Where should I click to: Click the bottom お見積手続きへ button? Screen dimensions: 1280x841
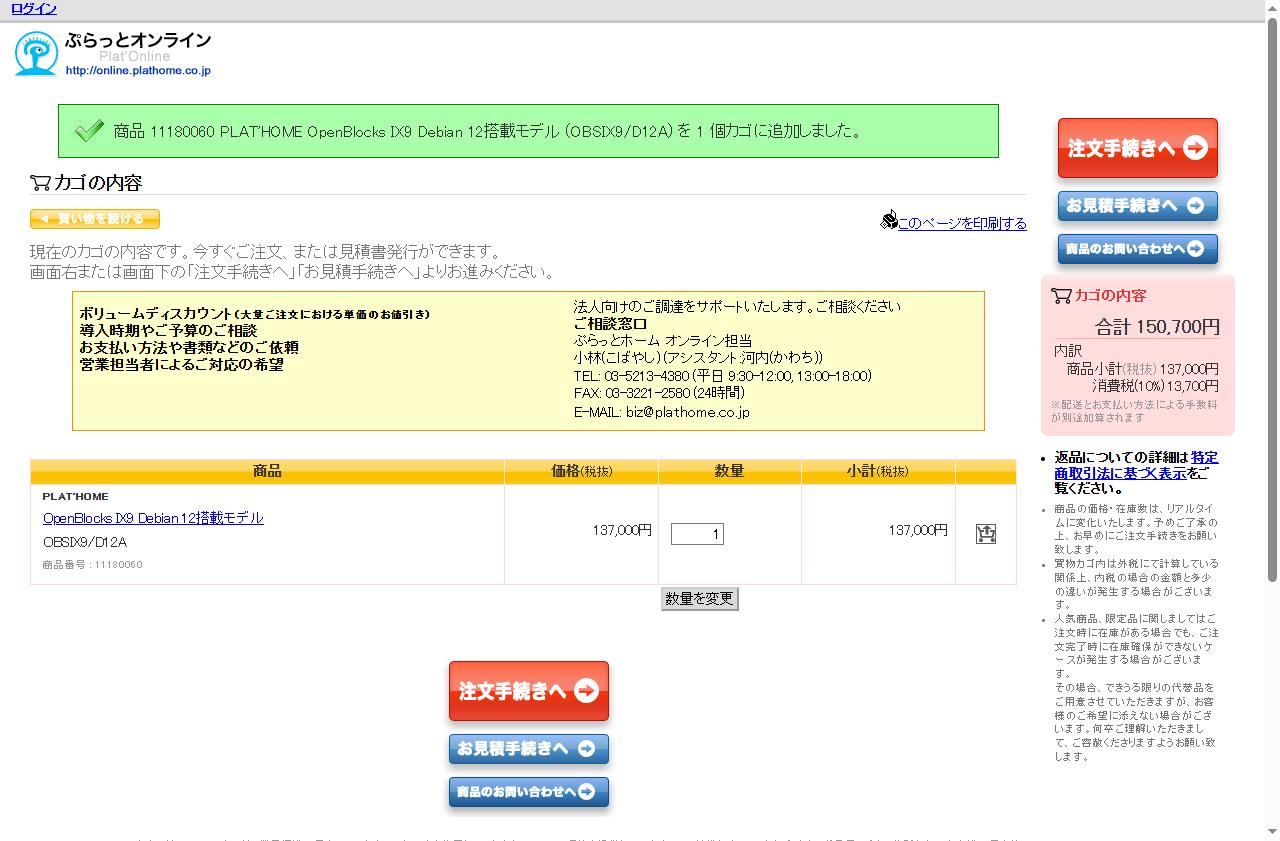529,749
